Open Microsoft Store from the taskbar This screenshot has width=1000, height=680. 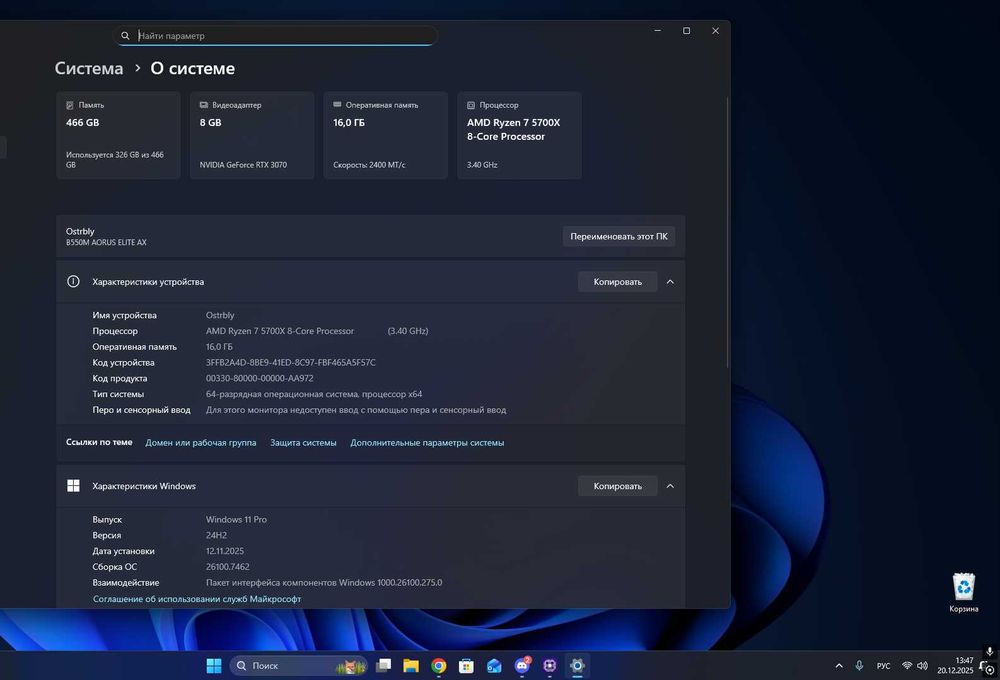[466, 666]
